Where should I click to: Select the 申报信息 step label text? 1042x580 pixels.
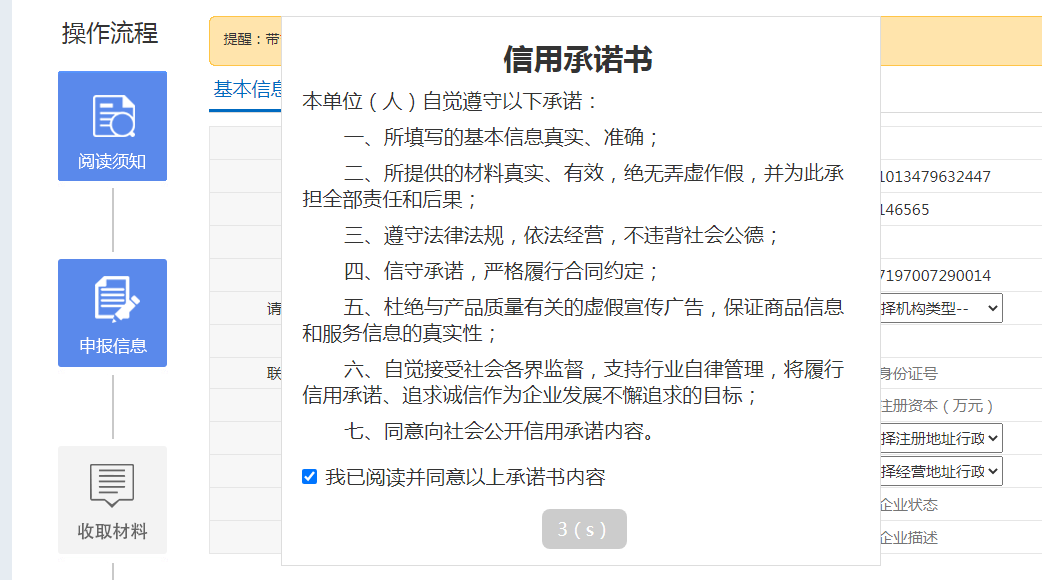click(x=113, y=346)
